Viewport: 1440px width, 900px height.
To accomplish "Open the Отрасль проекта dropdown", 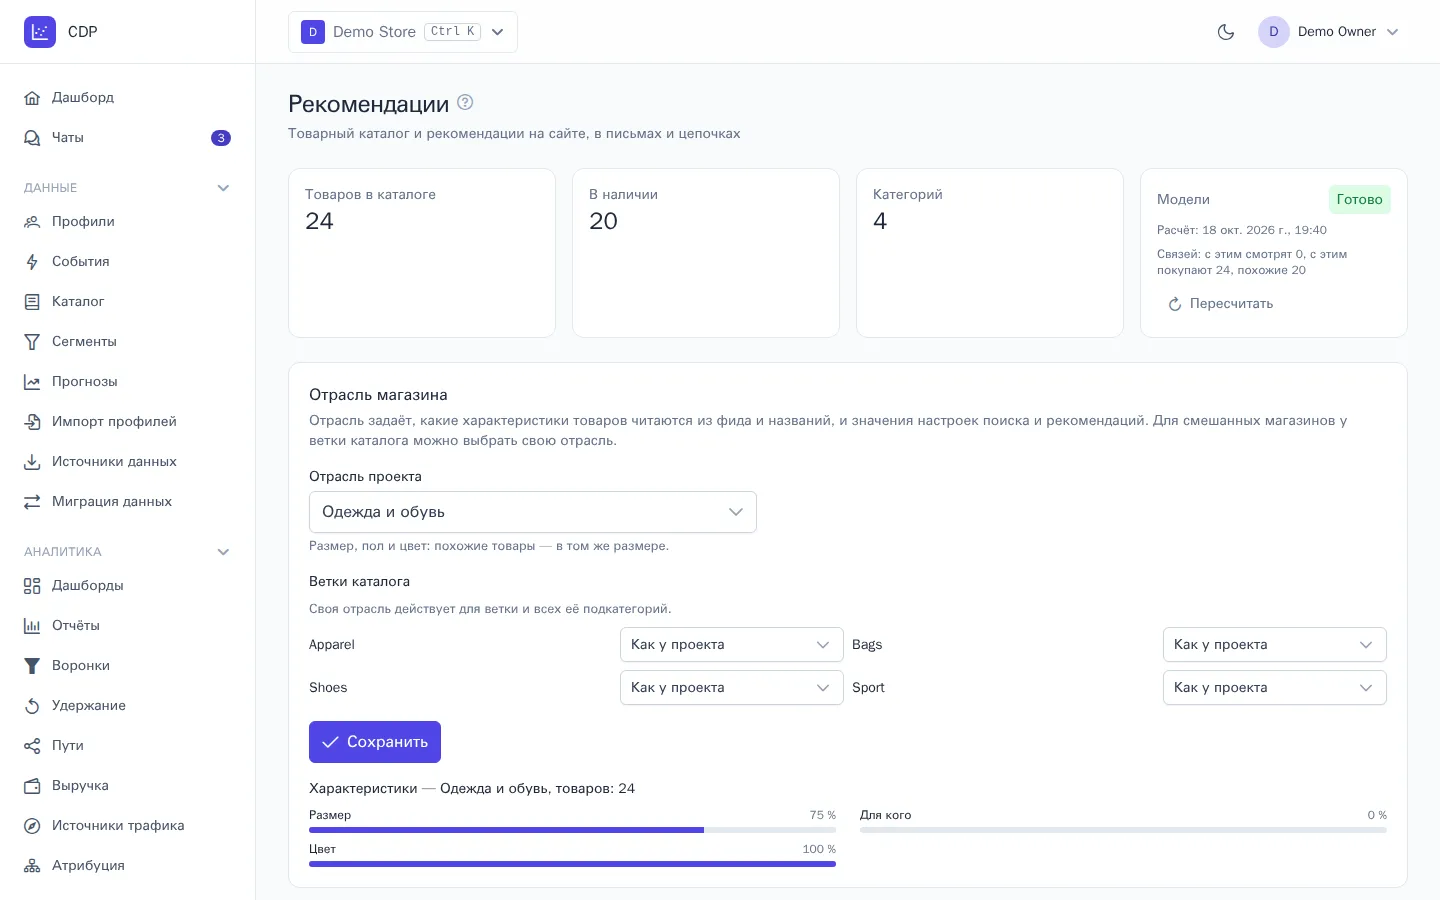I will point(533,512).
